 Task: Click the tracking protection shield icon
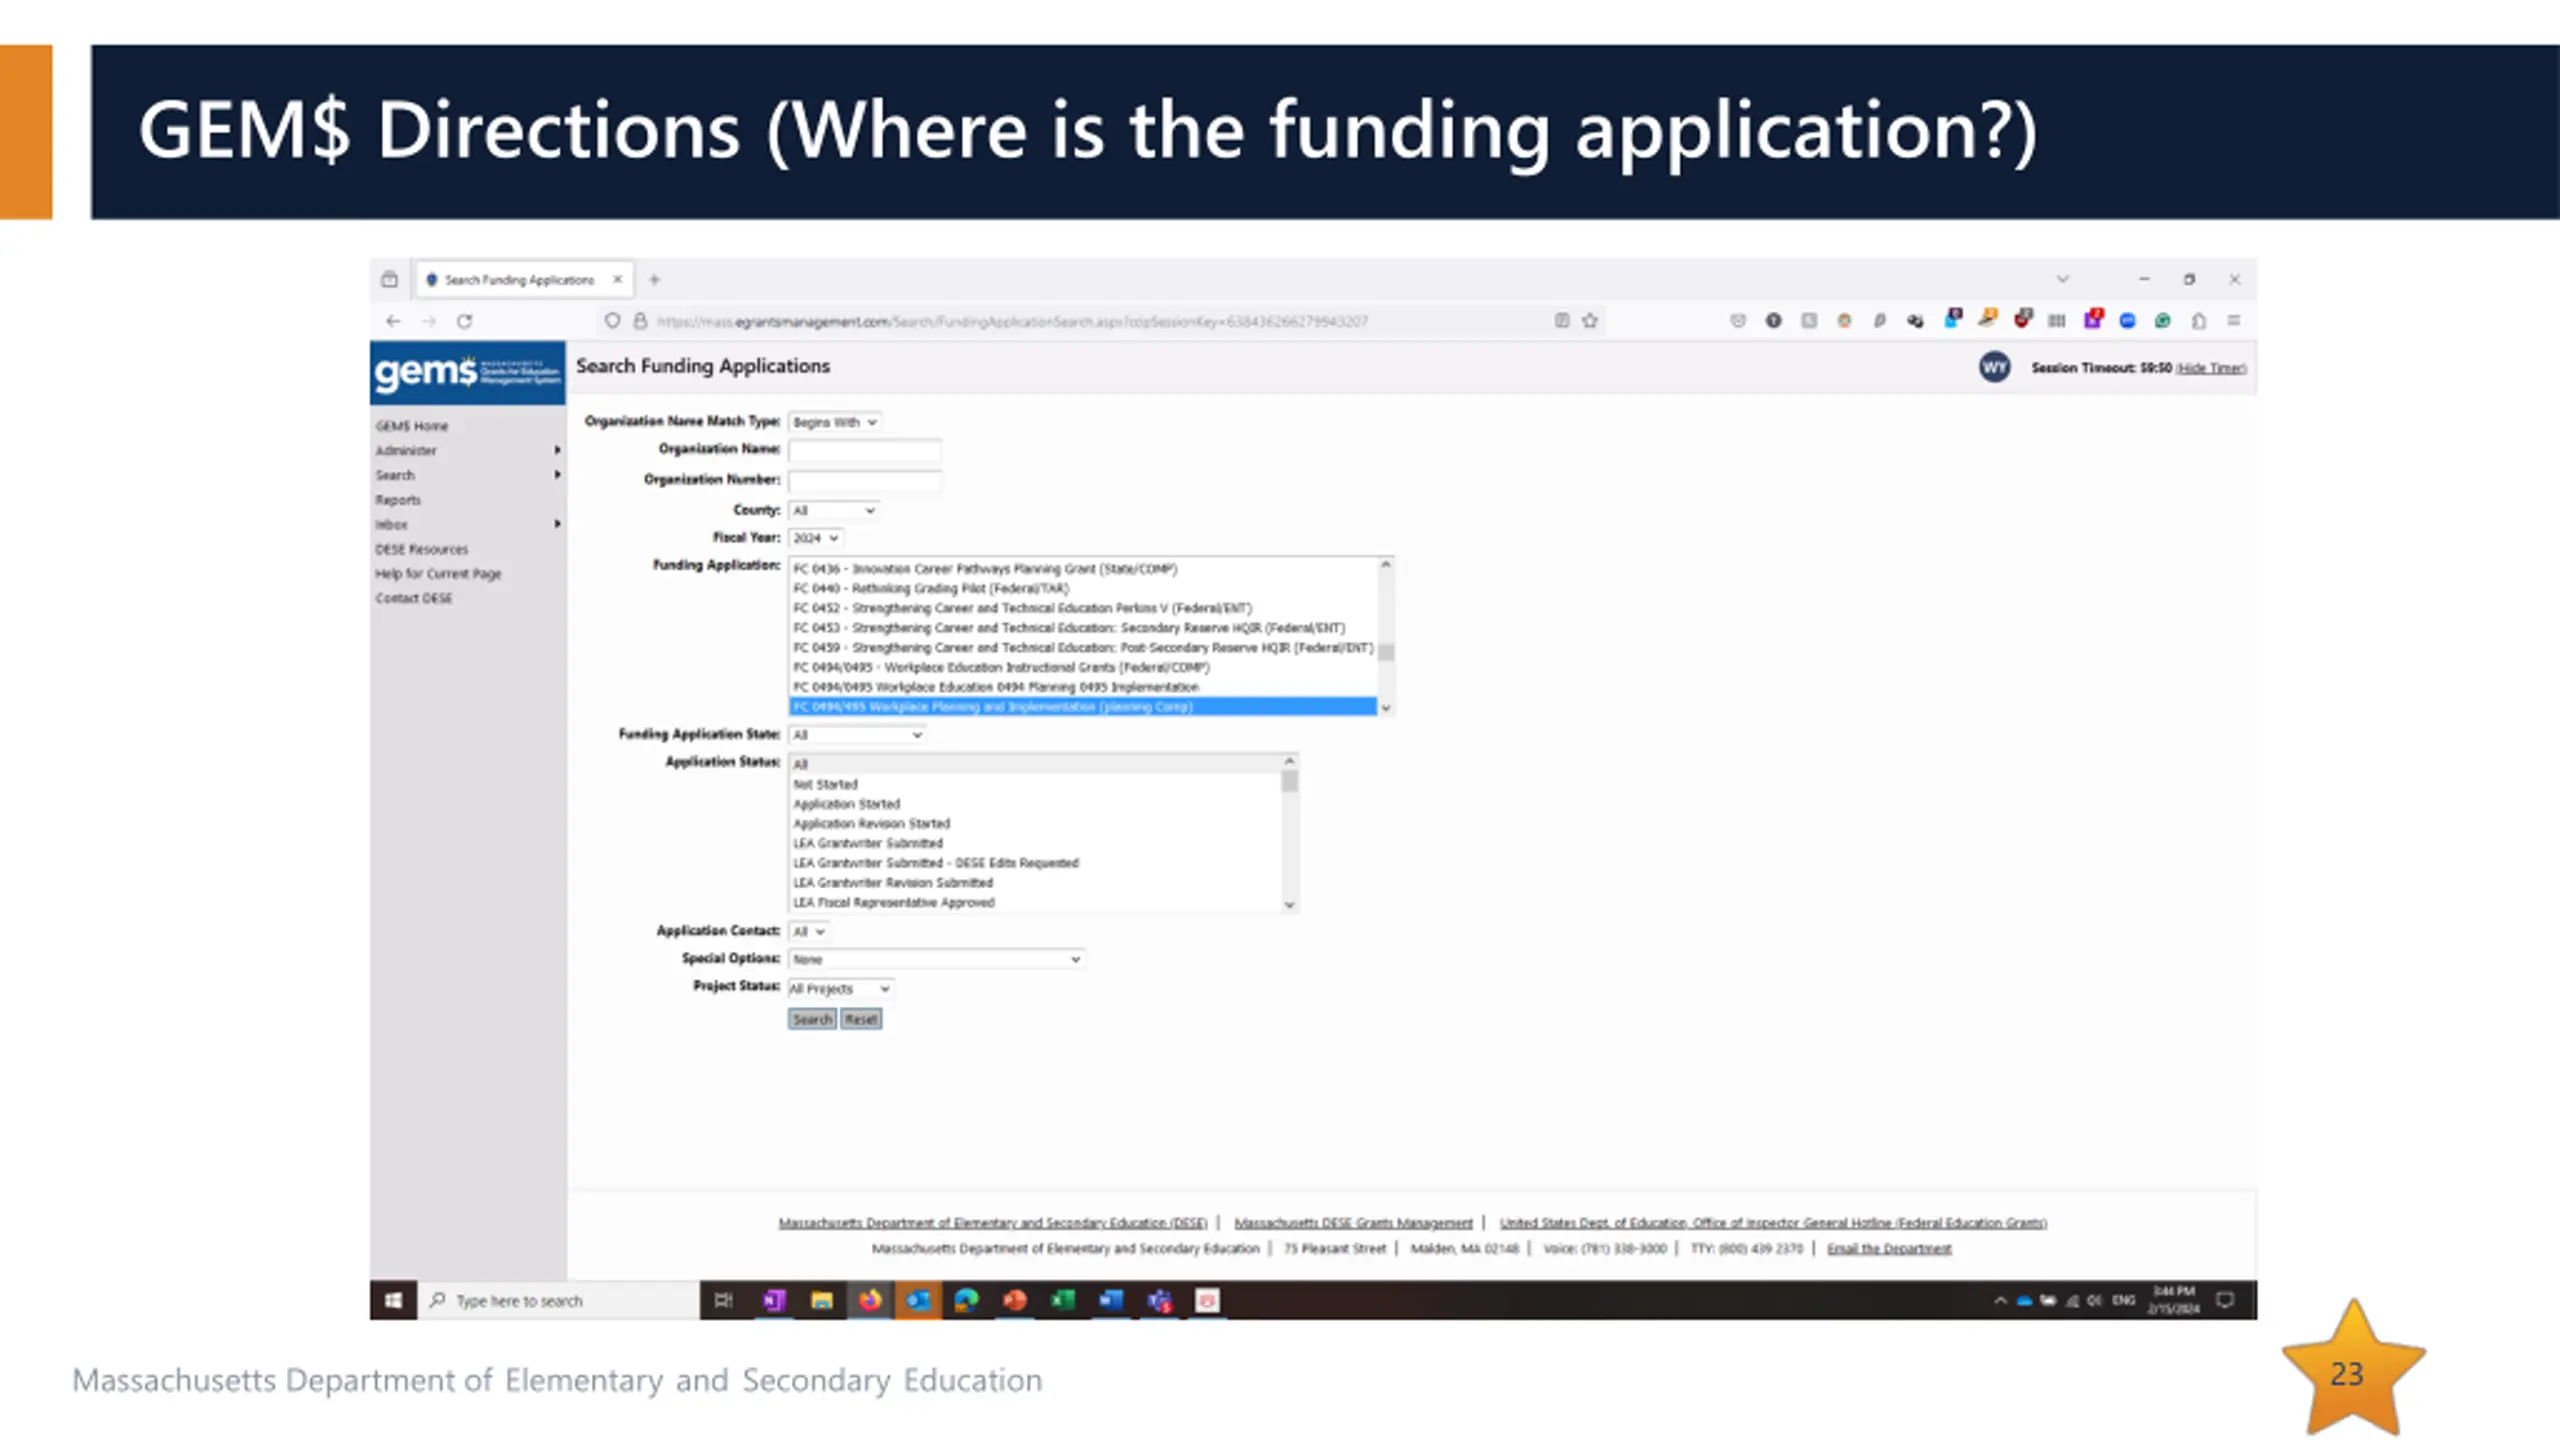point(613,321)
